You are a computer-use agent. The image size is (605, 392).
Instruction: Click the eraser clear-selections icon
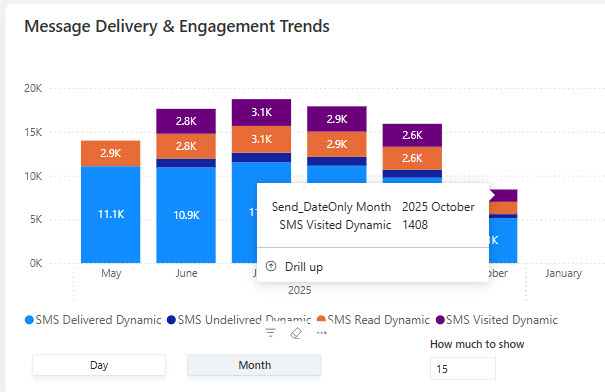296,333
